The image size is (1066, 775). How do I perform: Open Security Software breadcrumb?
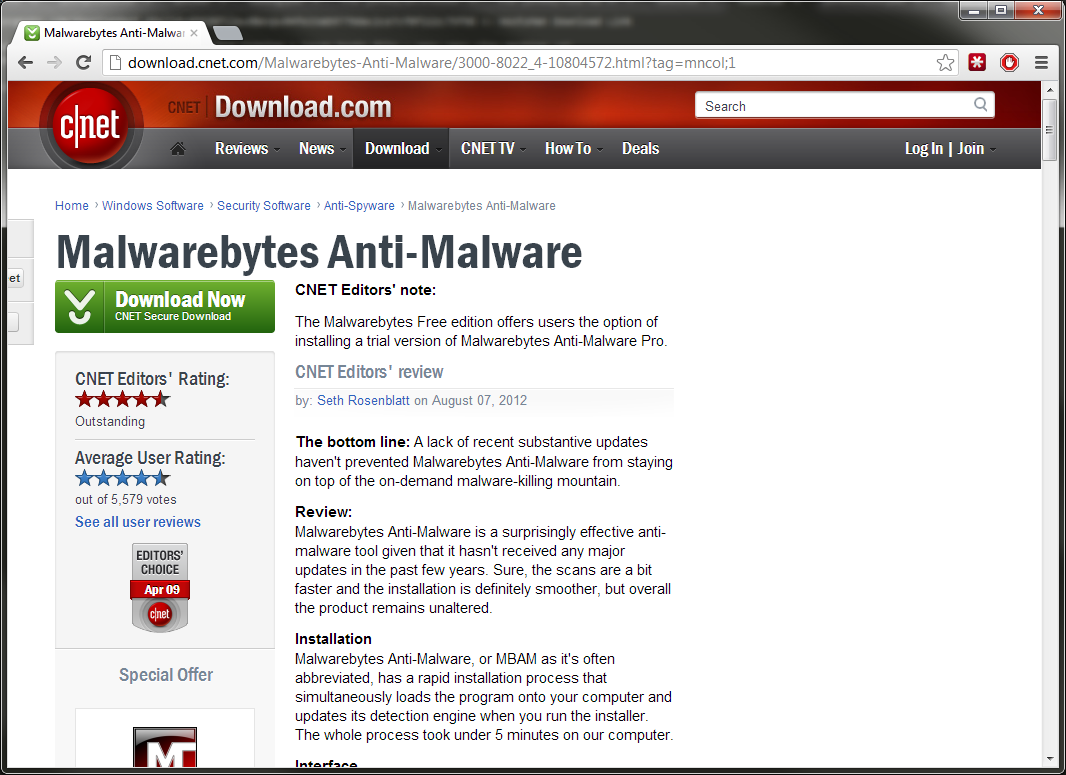click(x=264, y=205)
